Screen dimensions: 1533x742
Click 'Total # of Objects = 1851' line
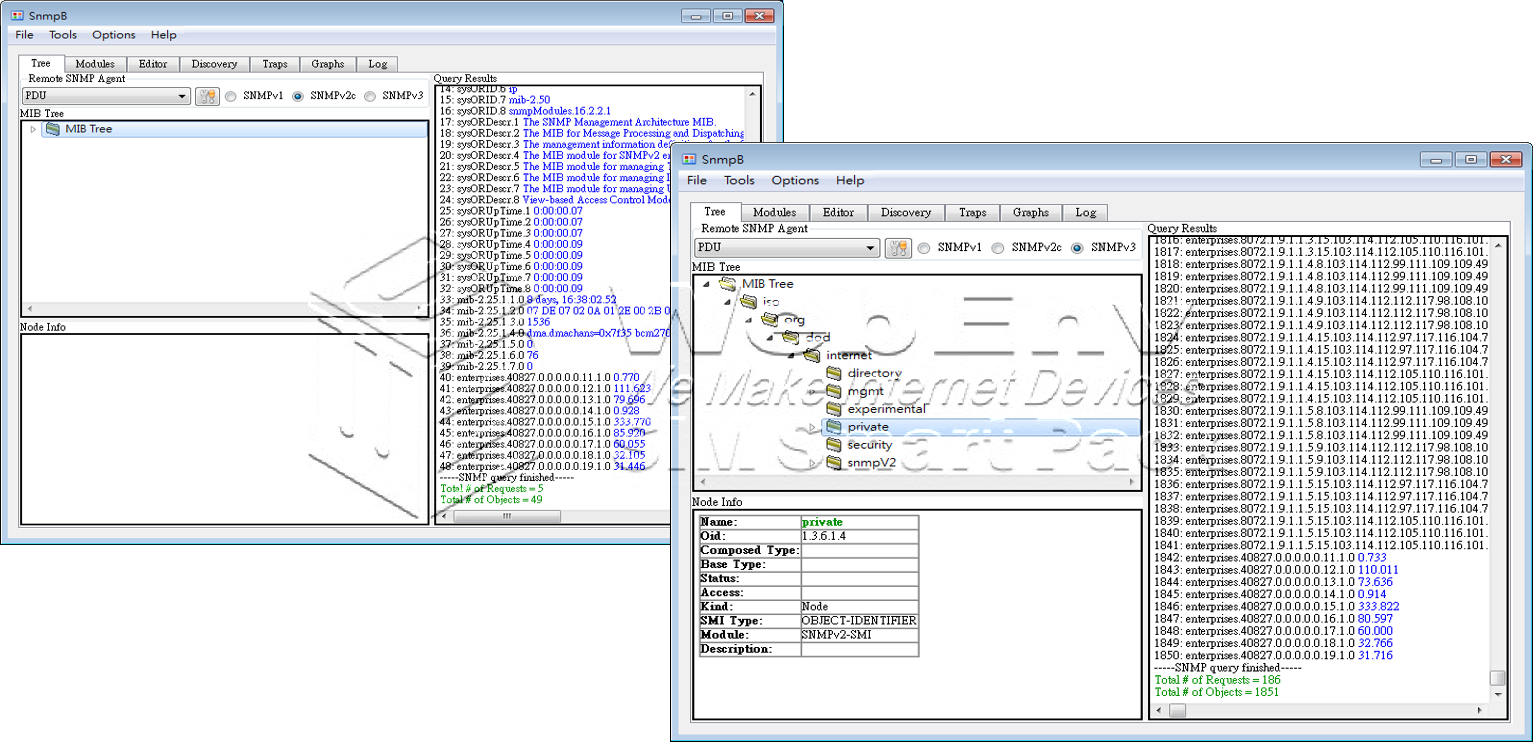[x=1216, y=692]
